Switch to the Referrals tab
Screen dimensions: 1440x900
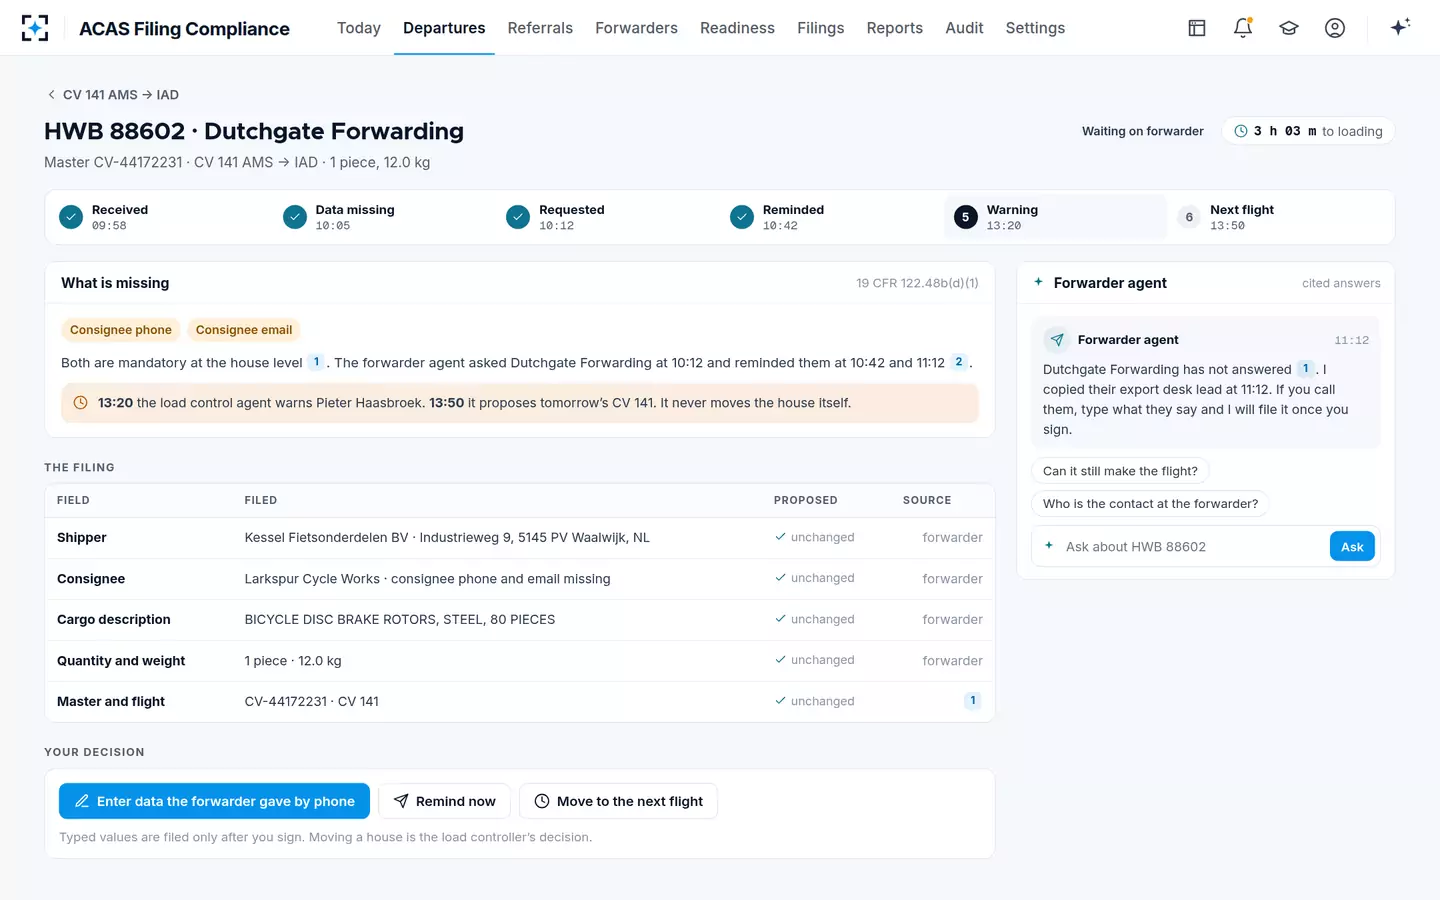point(540,28)
